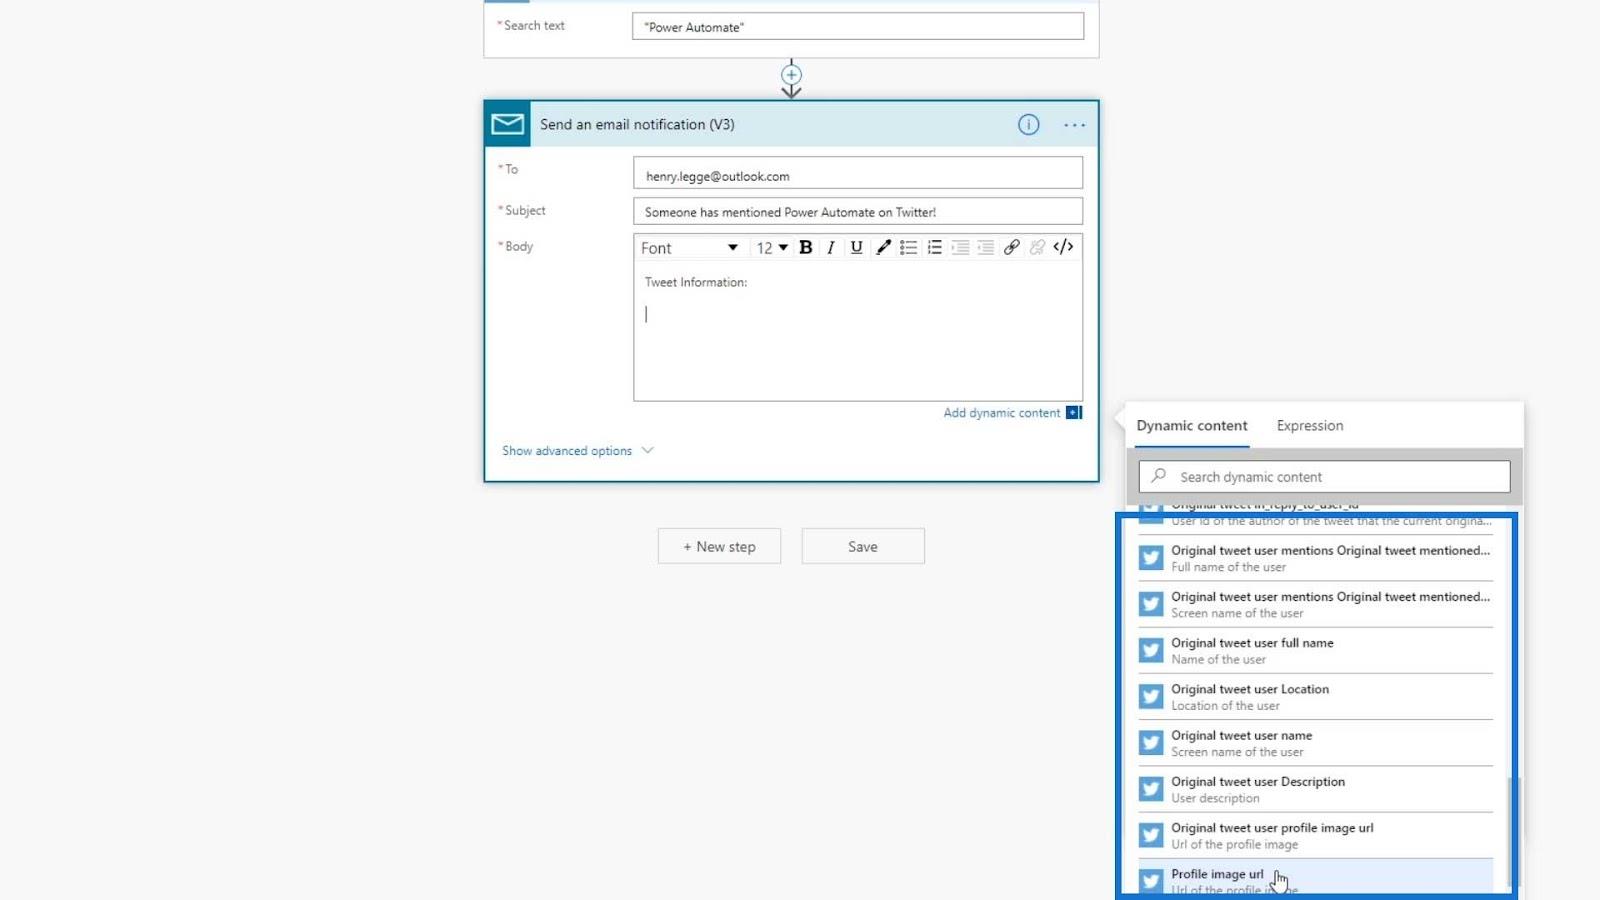Click the New step button

click(x=719, y=547)
